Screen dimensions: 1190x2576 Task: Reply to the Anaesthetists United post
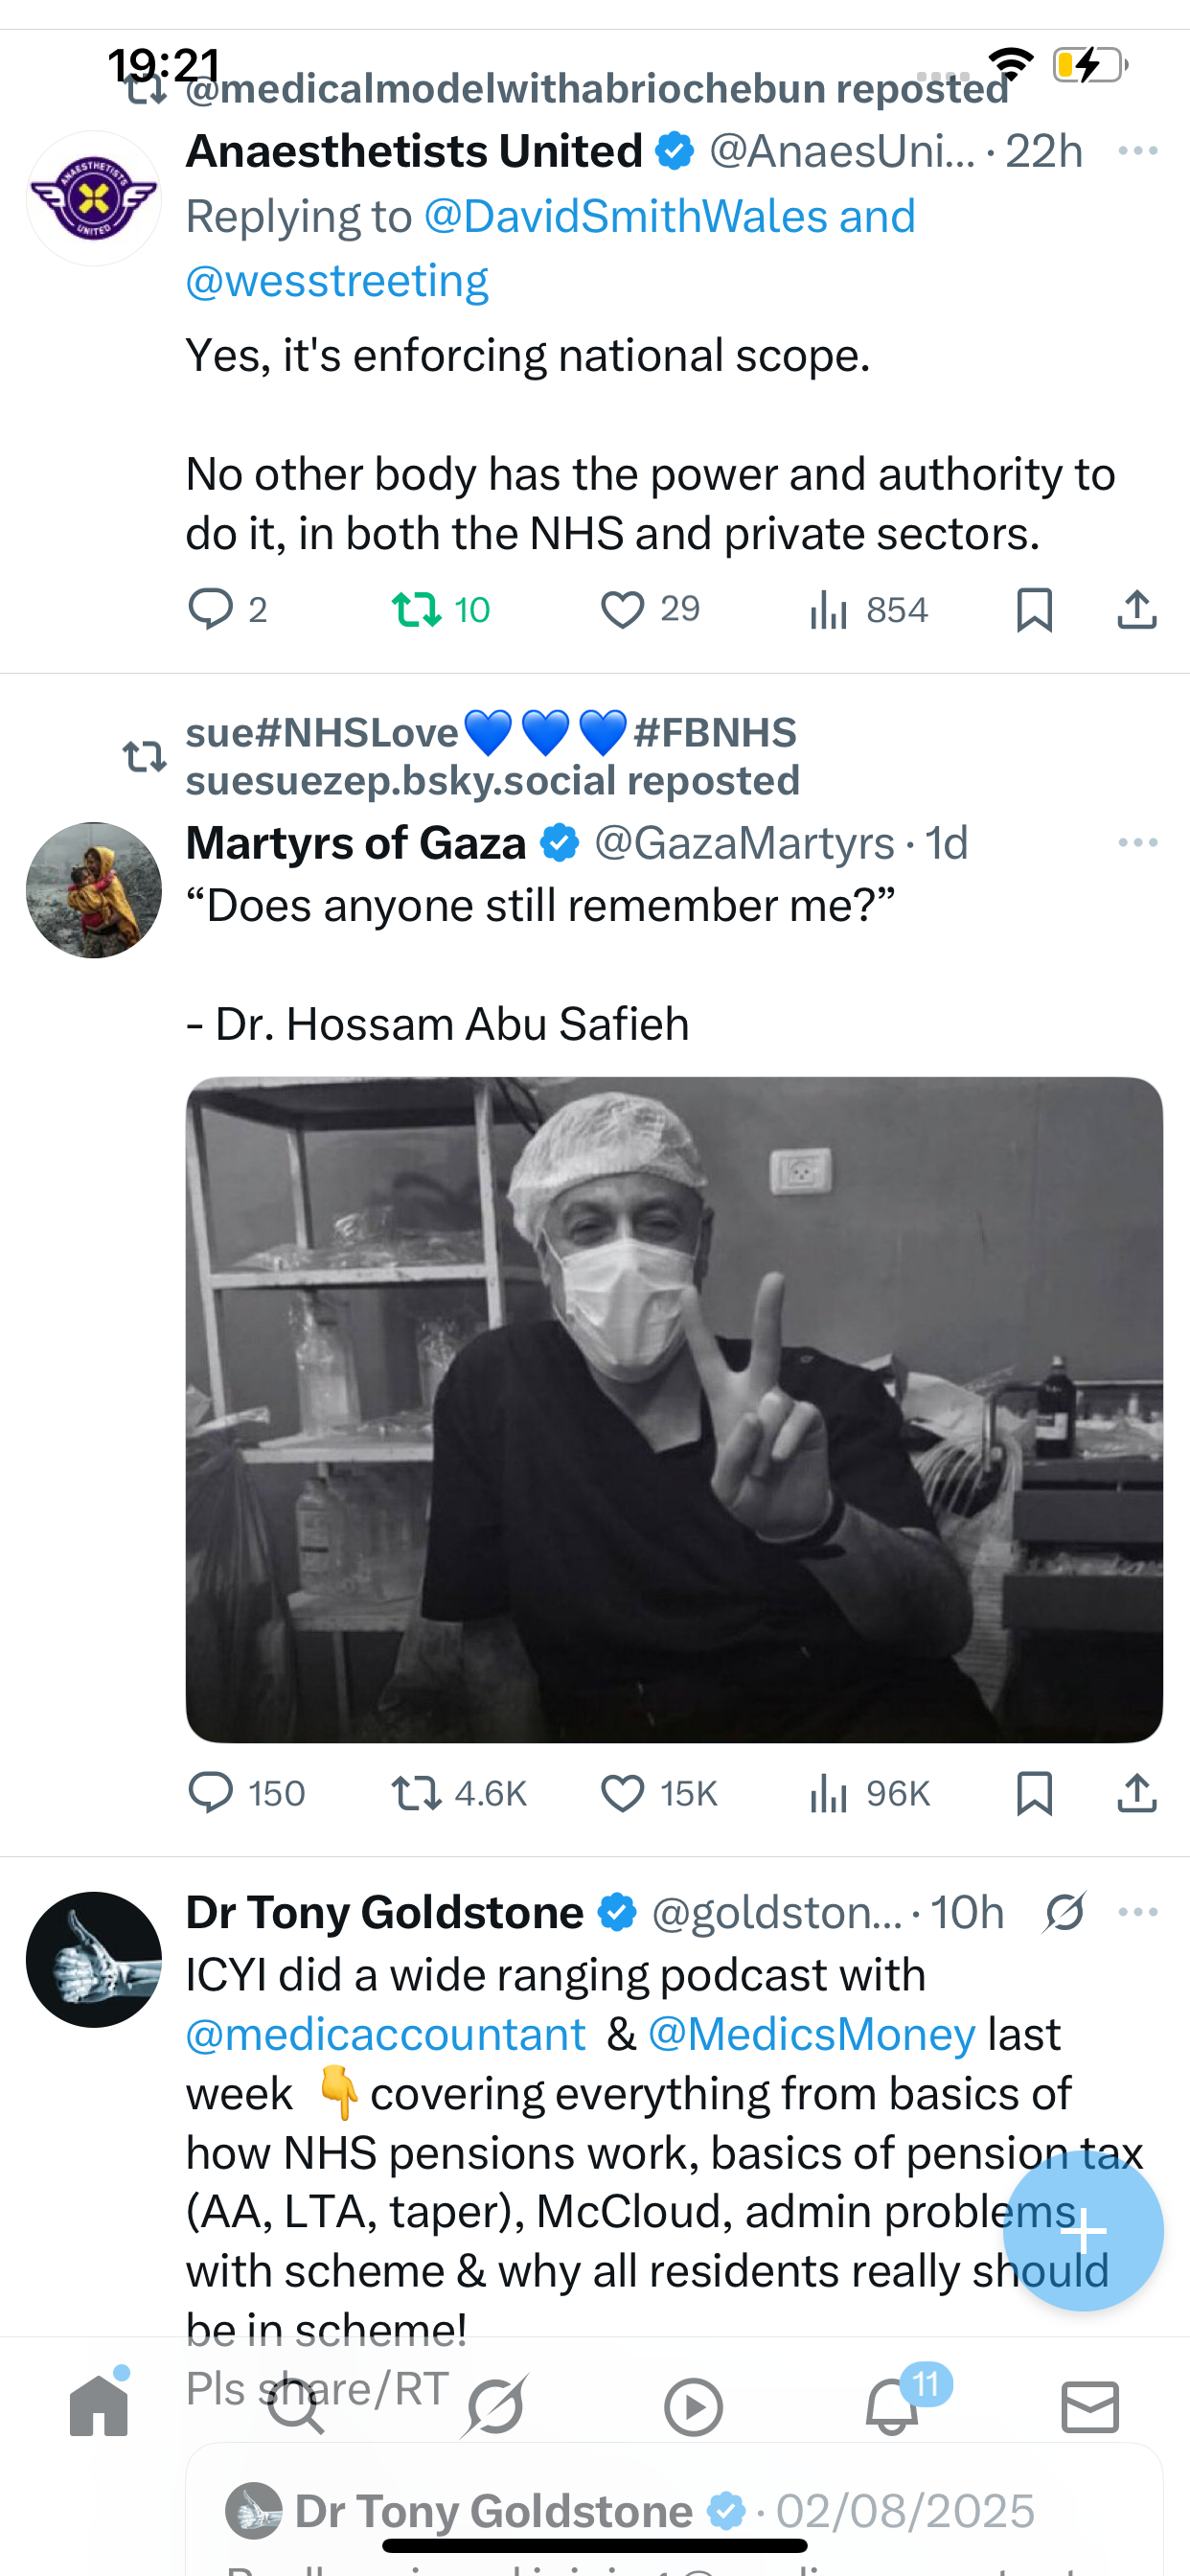(x=211, y=609)
